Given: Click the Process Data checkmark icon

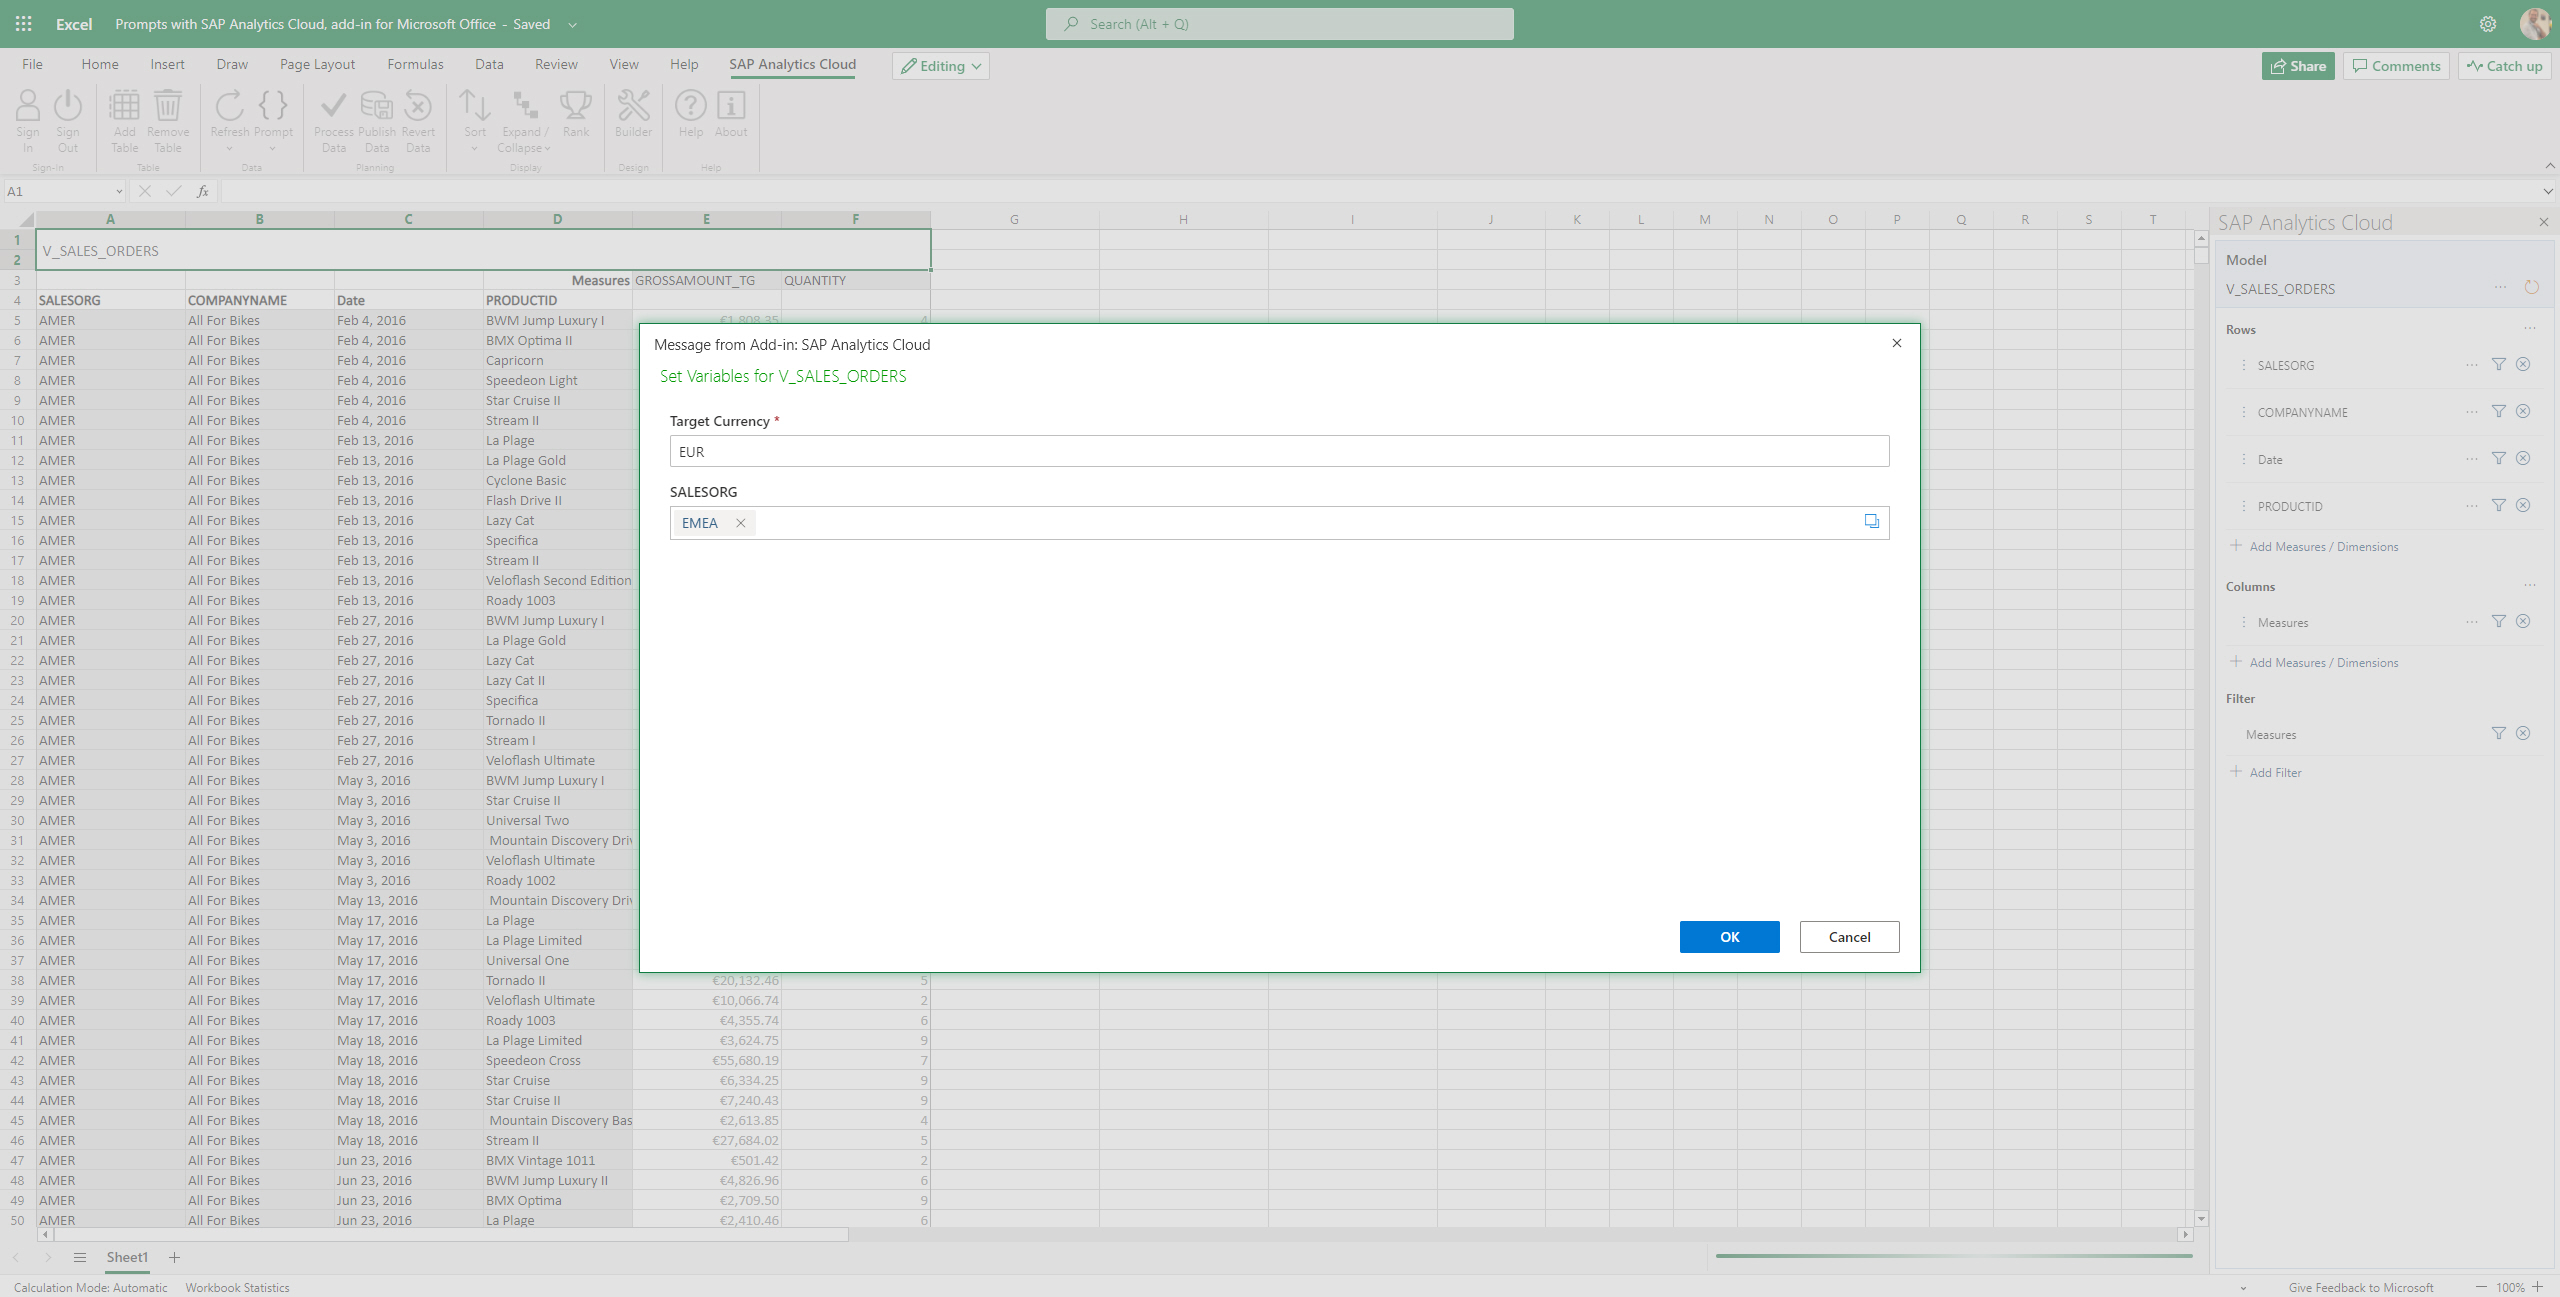Looking at the screenshot, I should tap(334, 106).
